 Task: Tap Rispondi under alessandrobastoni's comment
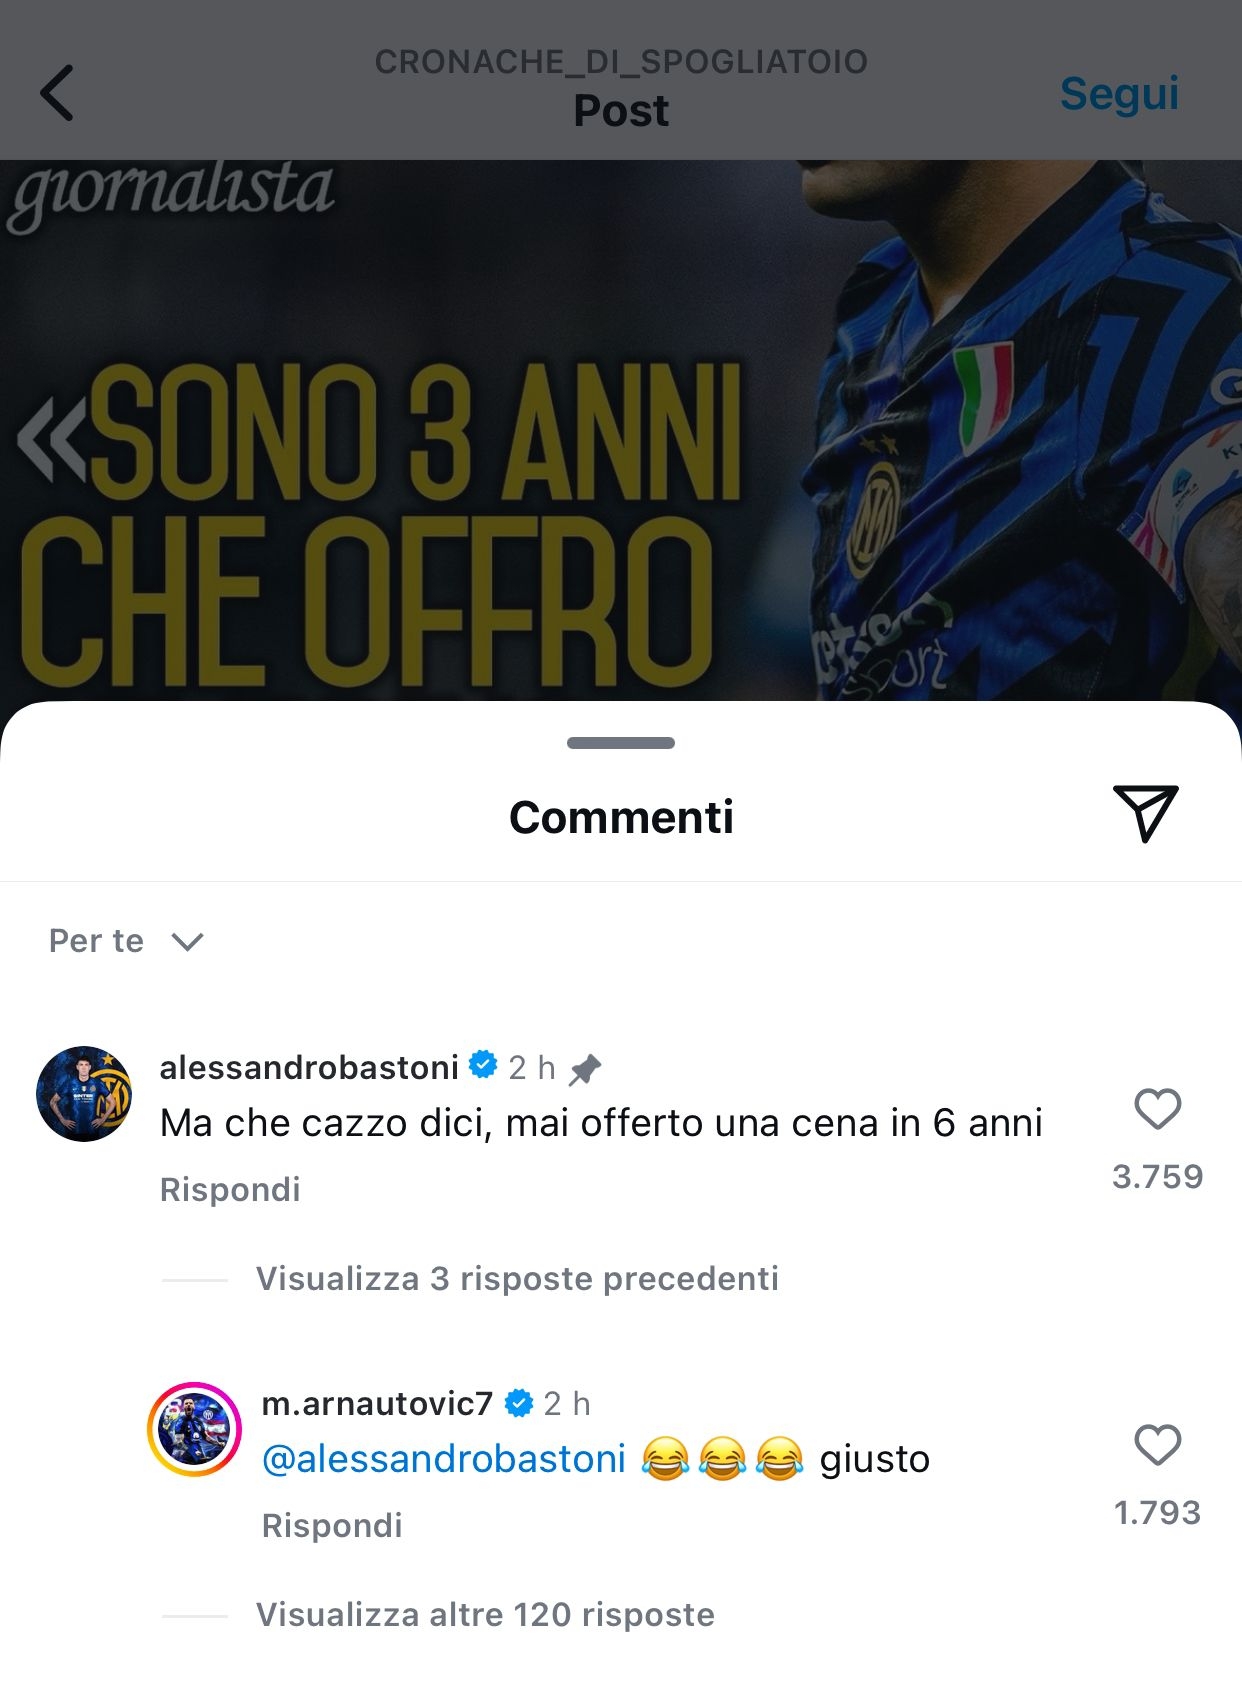click(x=230, y=1189)
